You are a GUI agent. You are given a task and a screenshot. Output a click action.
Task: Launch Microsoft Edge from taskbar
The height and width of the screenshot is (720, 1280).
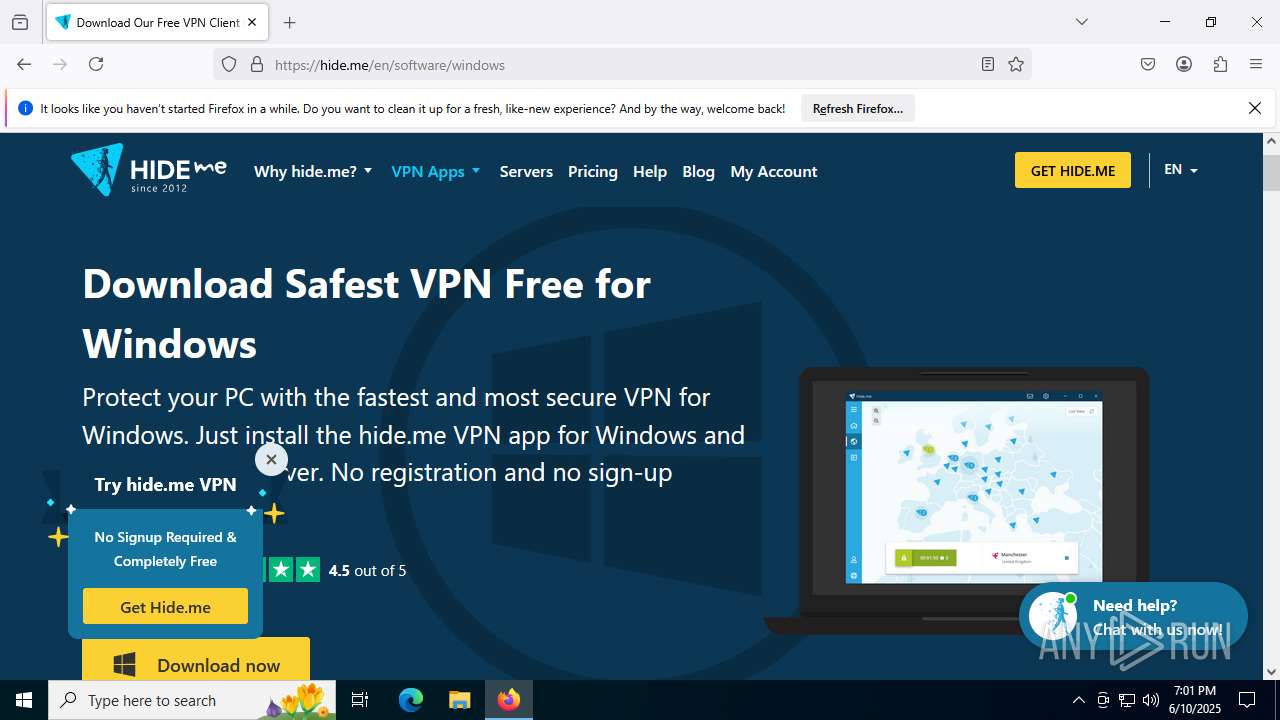point(411,700)
